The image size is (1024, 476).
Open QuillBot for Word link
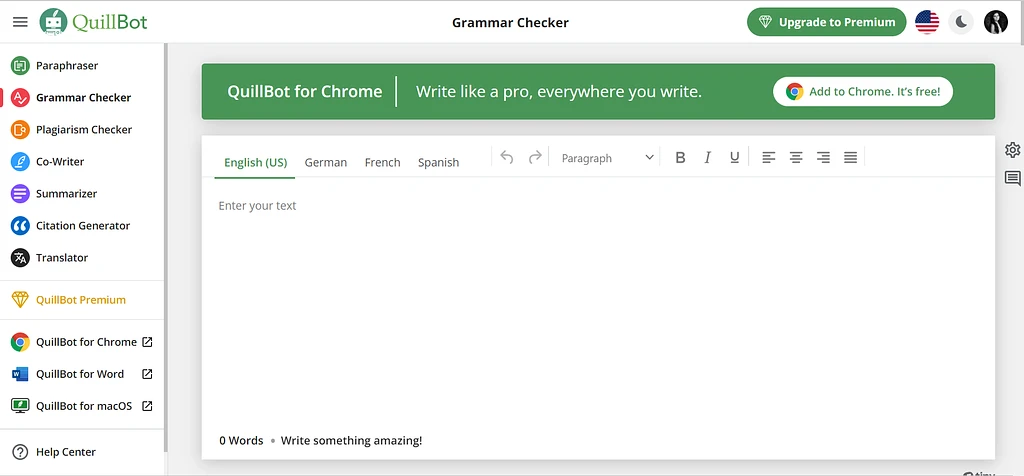coord(82,373)
